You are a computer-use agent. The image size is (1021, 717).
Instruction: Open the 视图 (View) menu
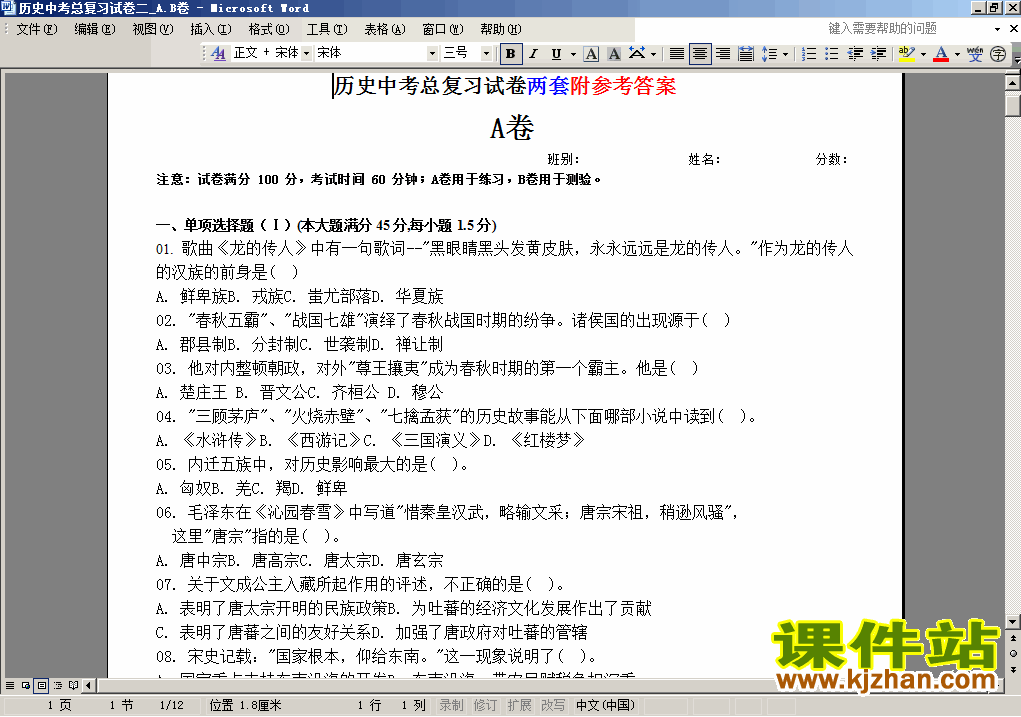[x=152, y=29]
